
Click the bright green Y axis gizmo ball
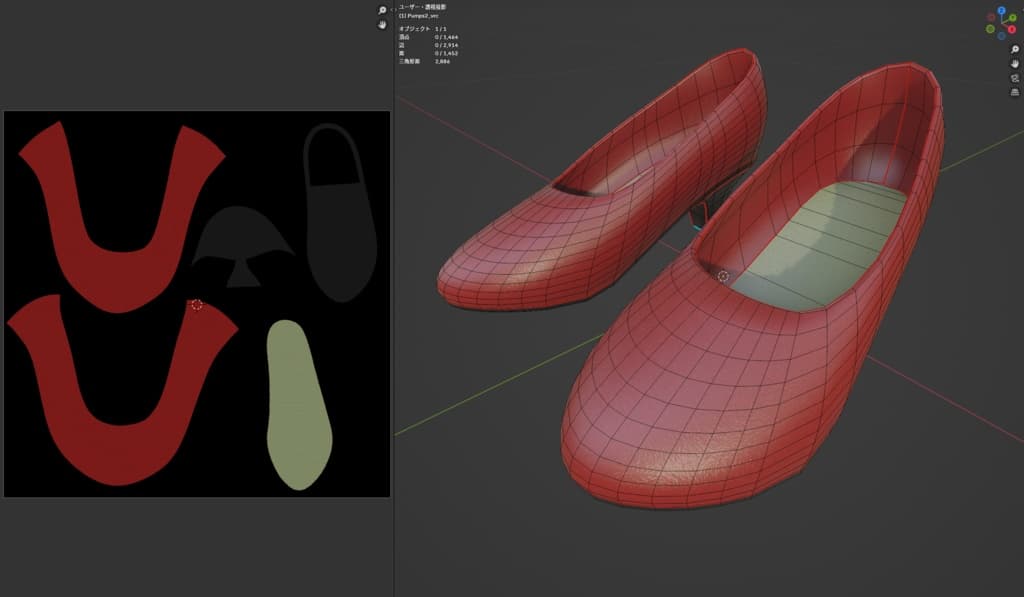tap(1013, 18)
